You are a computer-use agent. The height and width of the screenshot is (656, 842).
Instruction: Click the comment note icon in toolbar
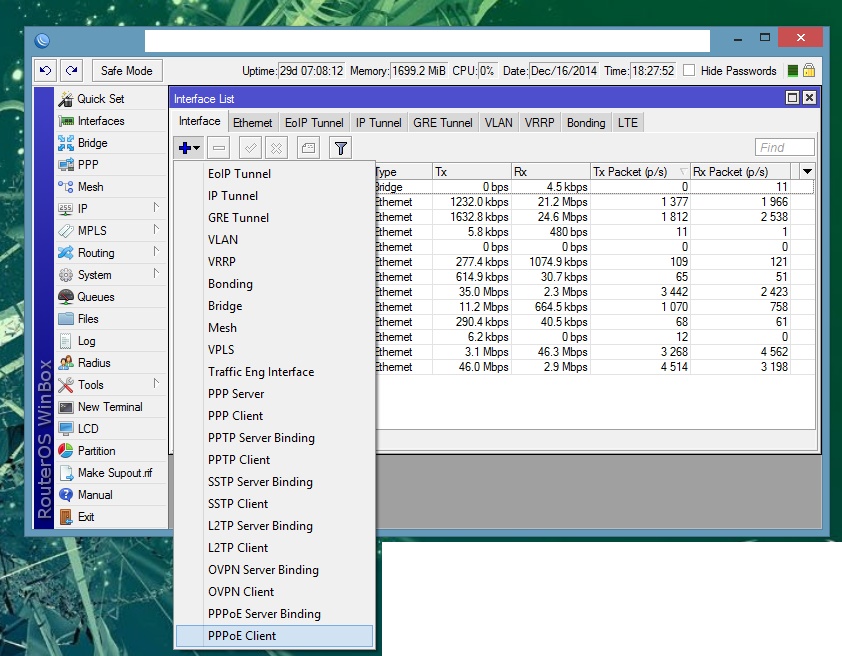pos(309,148)
